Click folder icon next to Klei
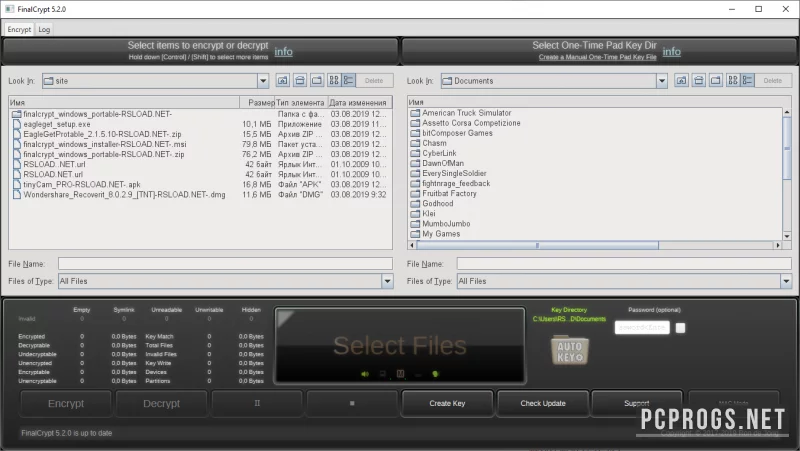800x451 pixels. [415, 214]
